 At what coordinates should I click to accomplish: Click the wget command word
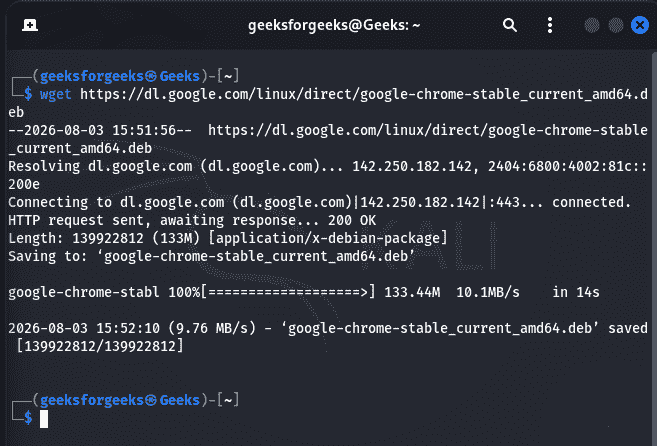(x=55, y=94)
